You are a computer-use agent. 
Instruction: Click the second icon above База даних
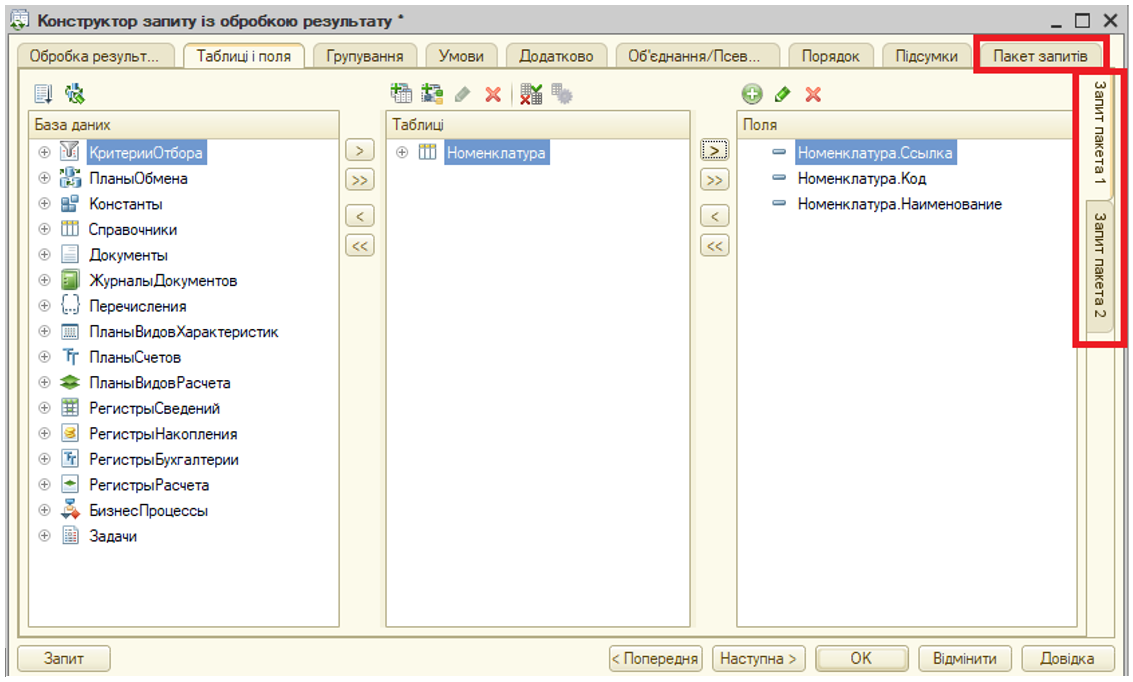pyautogui.click(x=75, y=94)
